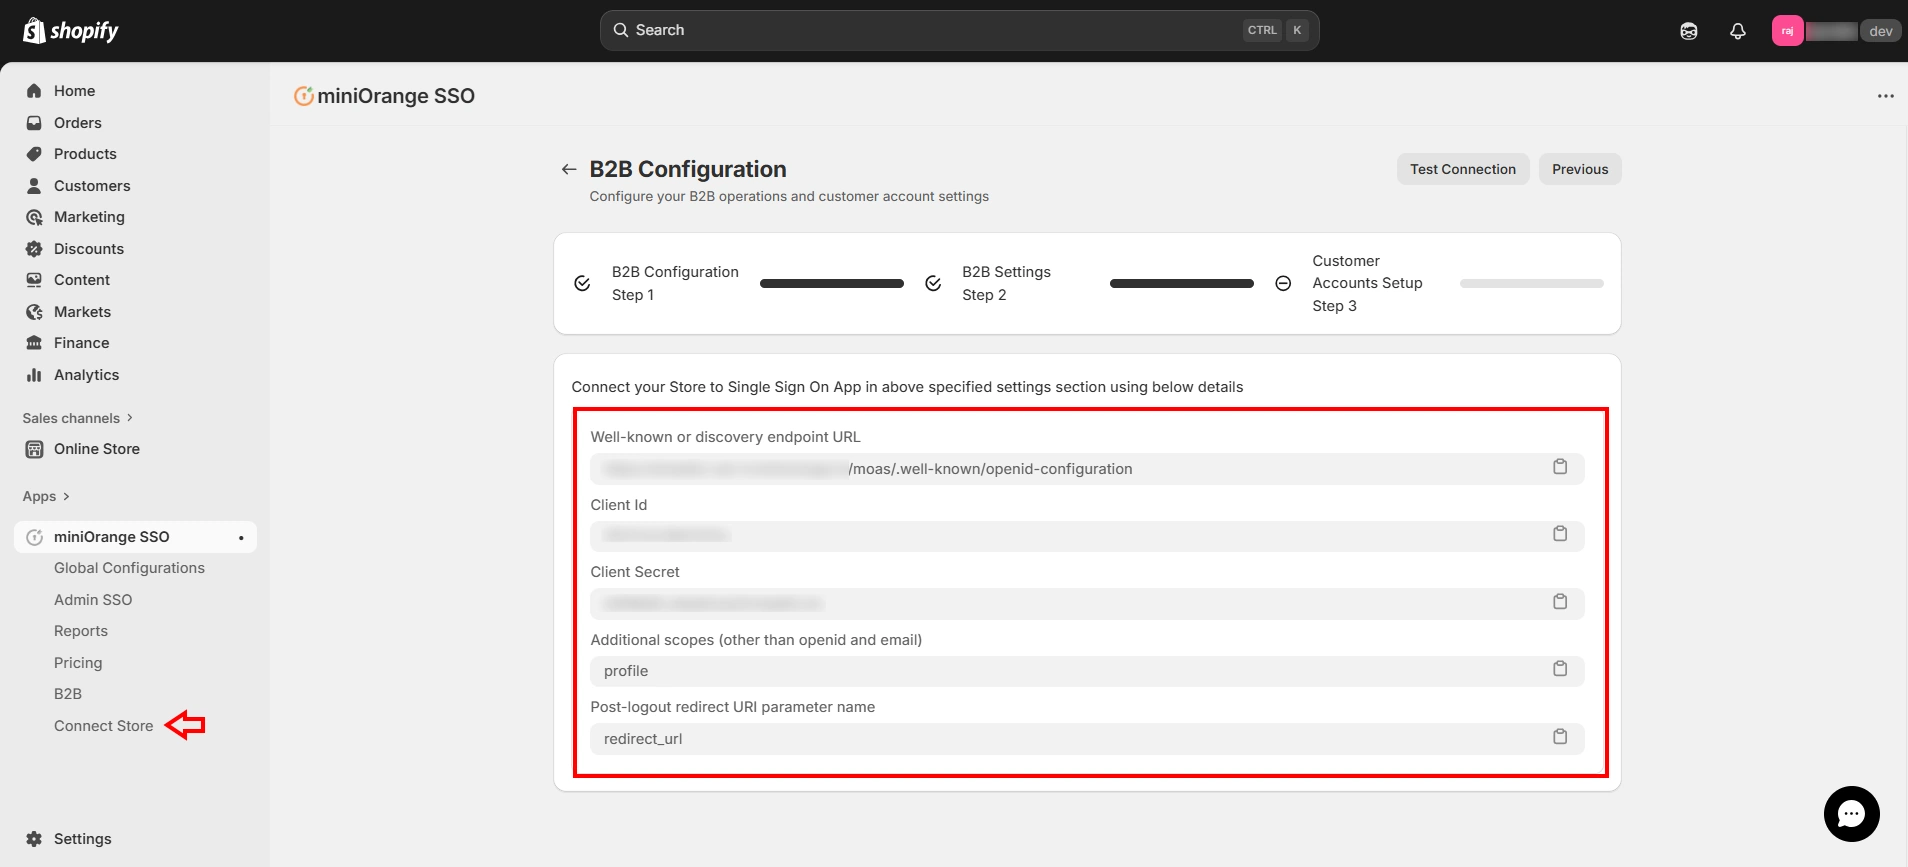This screenshot has width=1908, height=867.
Task: Copy the additional scopes profile value
Action: click(1560, 669)
